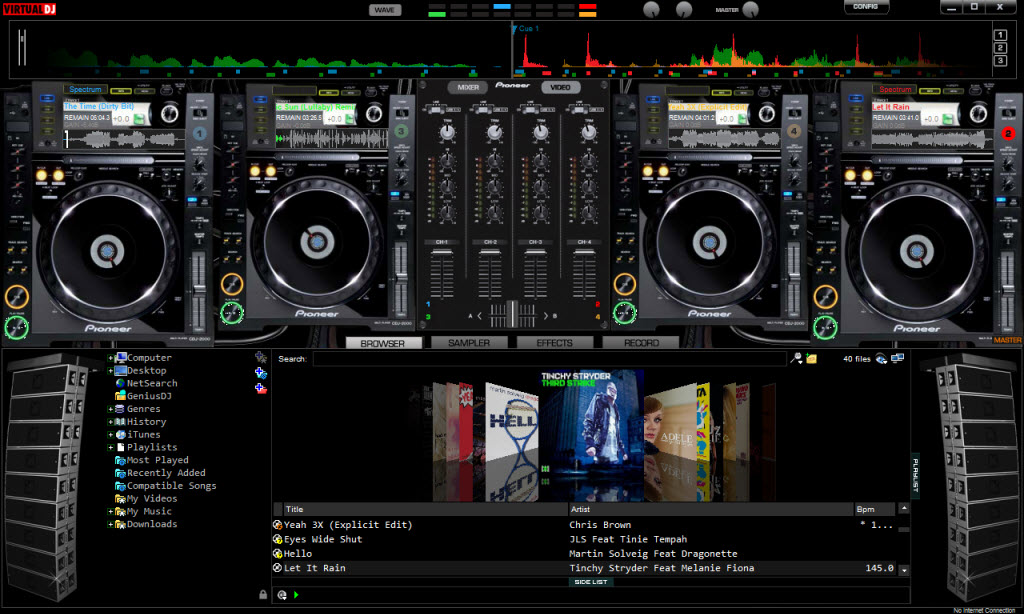Viewport: 1024px width, 614px height.
Task: Click the green play/pause button on deck 4
Action: click(x=624, y=314)
